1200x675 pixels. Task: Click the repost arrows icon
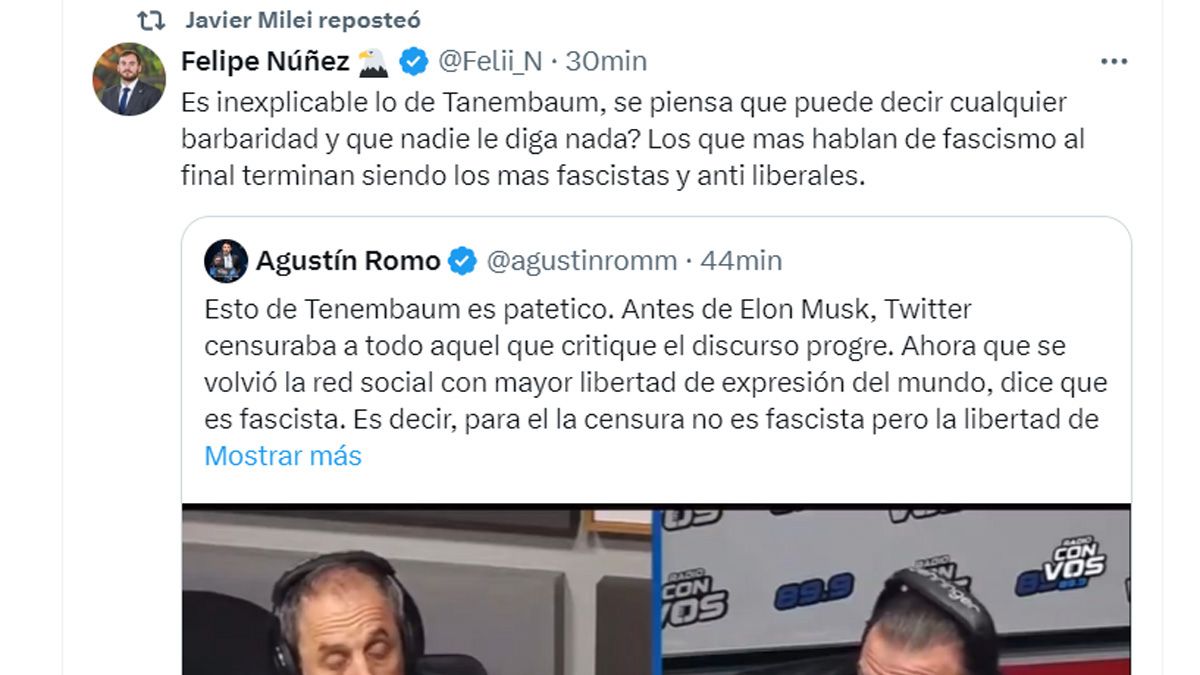pyautogui.click(x=151, y=20)
